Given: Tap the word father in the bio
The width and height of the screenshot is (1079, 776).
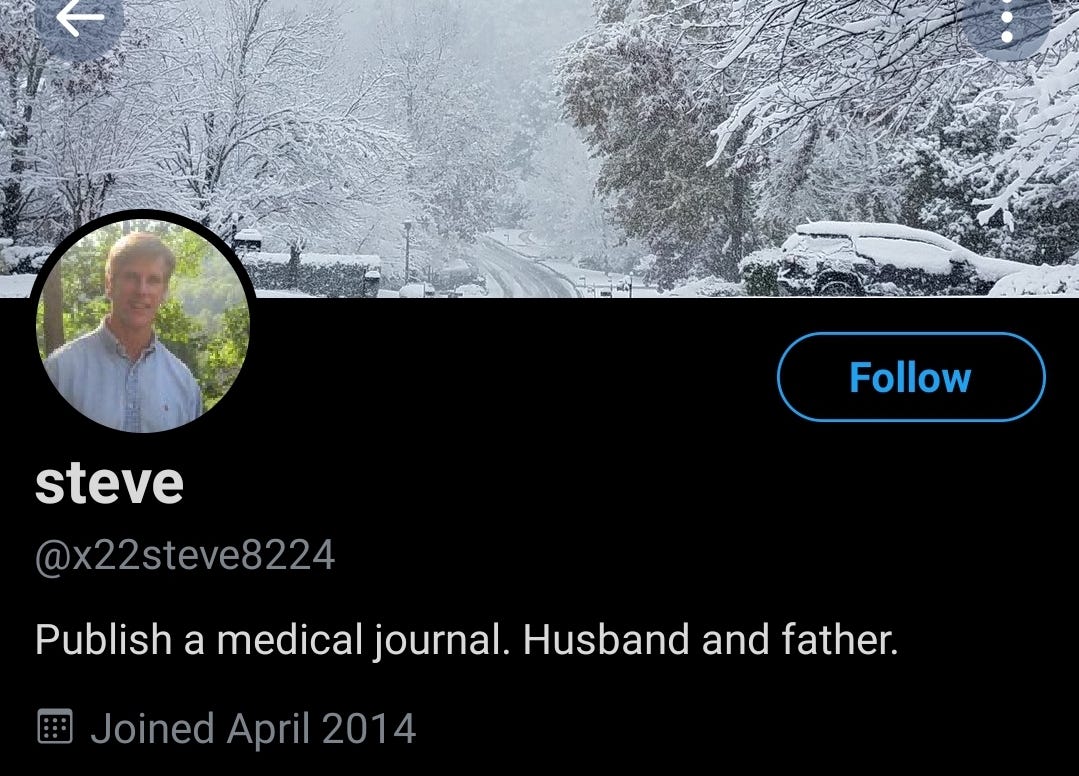Looking at the screenshot, I should 840,639.
